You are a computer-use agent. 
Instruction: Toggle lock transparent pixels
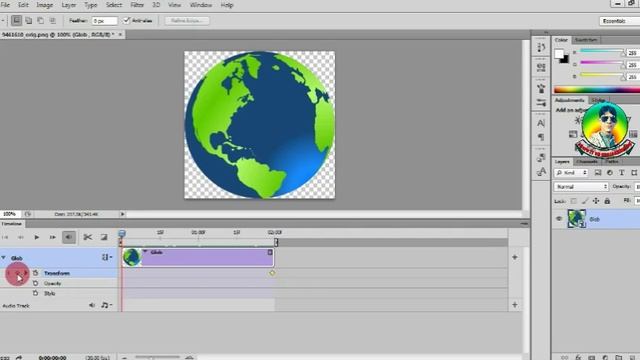point(574,201)
